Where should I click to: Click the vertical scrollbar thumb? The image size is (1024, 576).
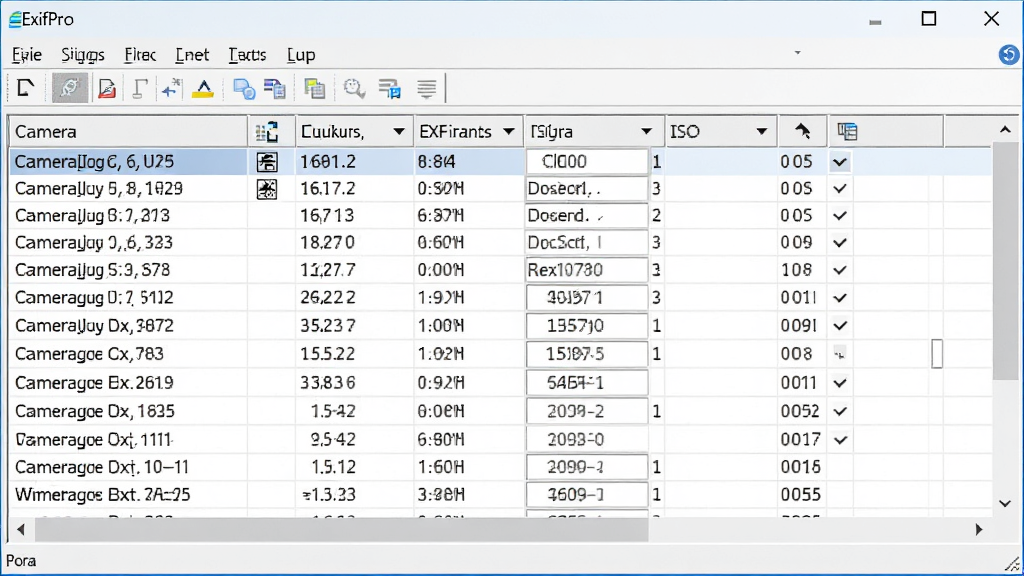1005,261
